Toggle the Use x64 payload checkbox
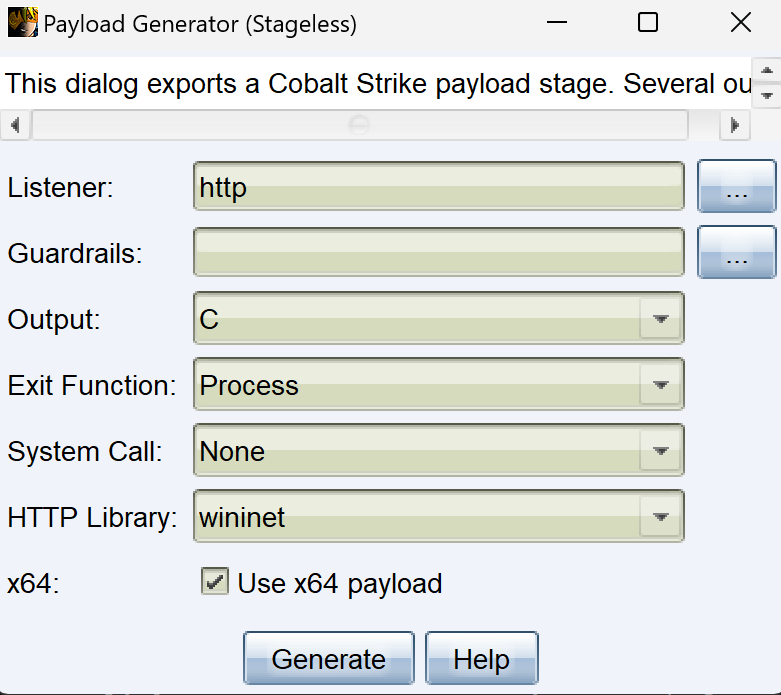 pyautogui.click(x=215, y=581)
